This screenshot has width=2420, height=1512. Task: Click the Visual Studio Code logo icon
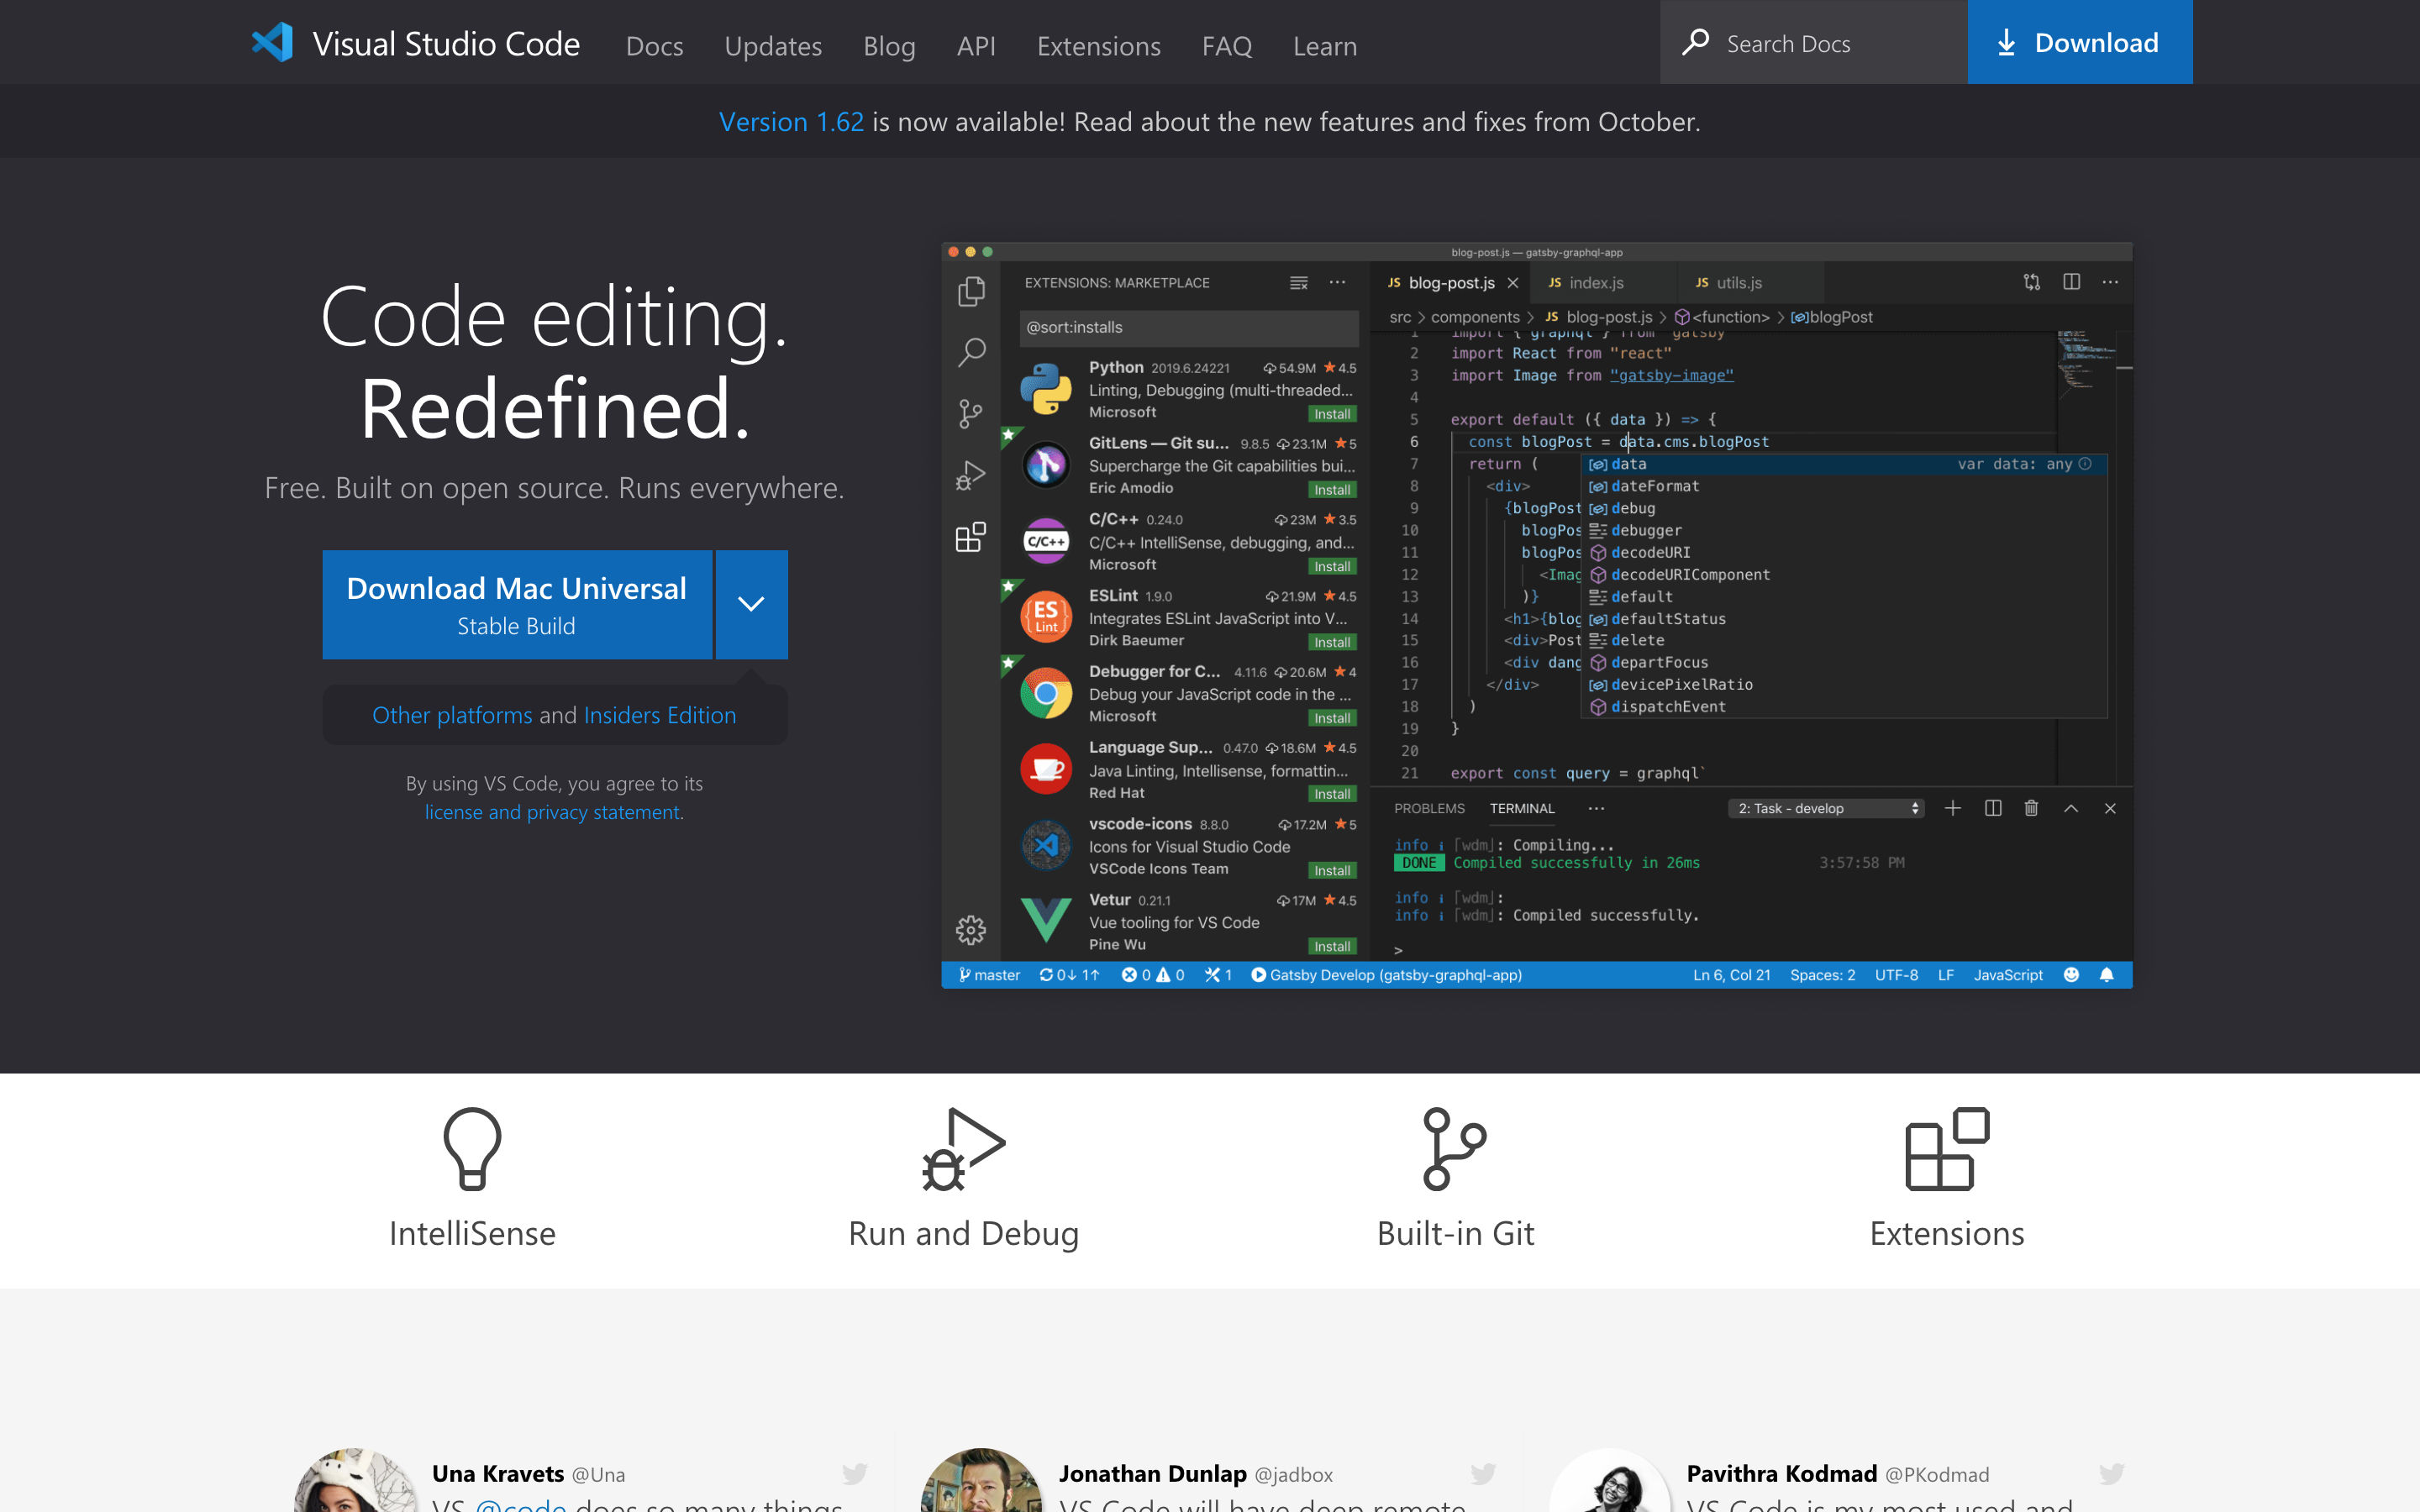pyautogui.click(x=272, y=43)
